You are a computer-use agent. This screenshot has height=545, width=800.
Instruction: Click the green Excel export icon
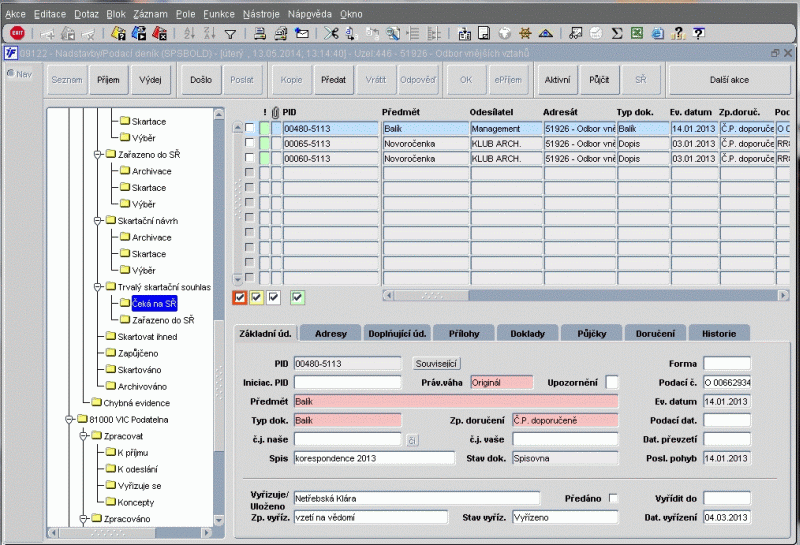coord(636,34)
